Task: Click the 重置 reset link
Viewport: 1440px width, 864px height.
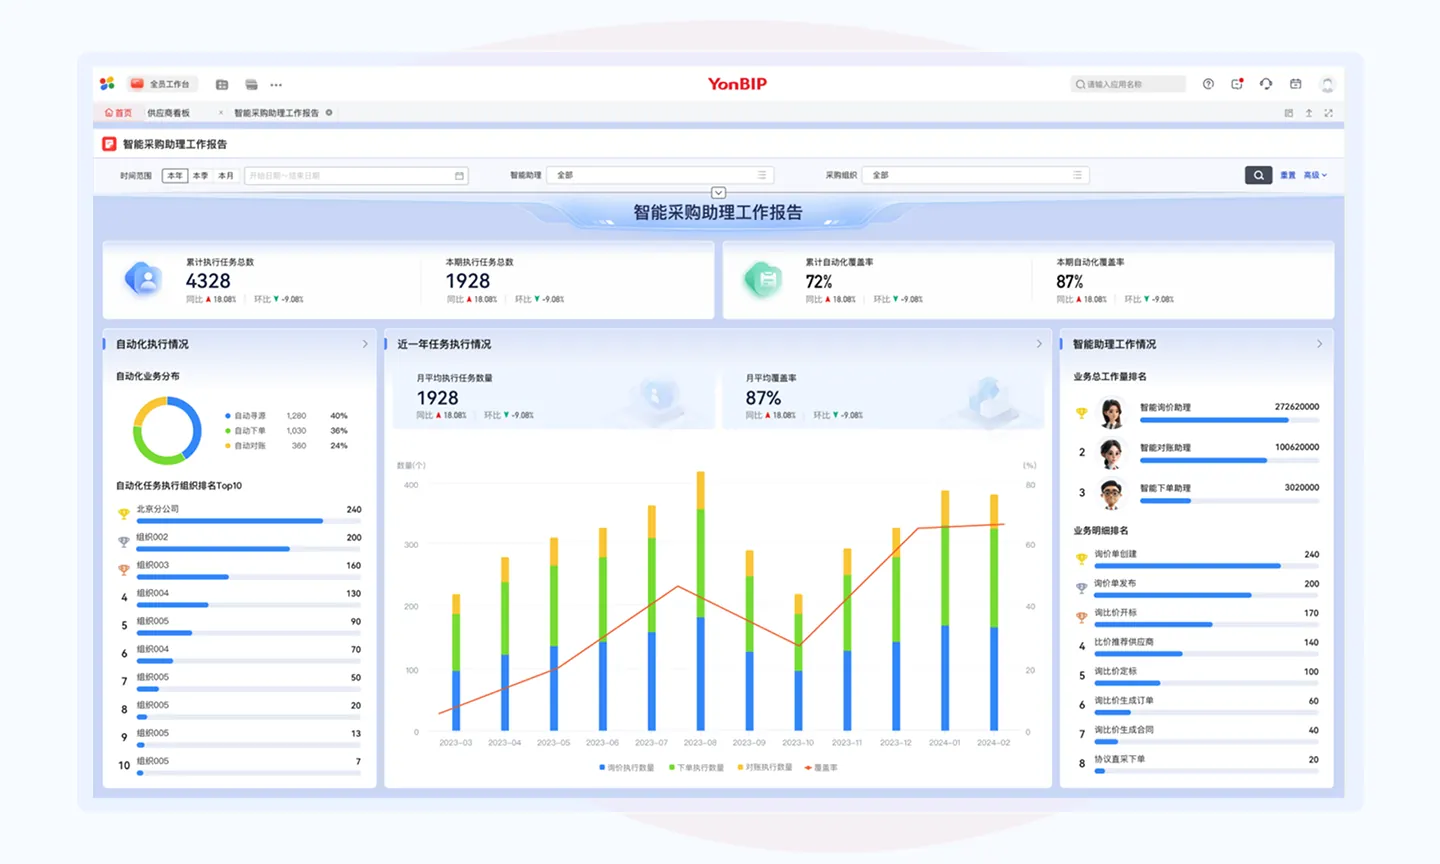Action: click(1288, 175)
